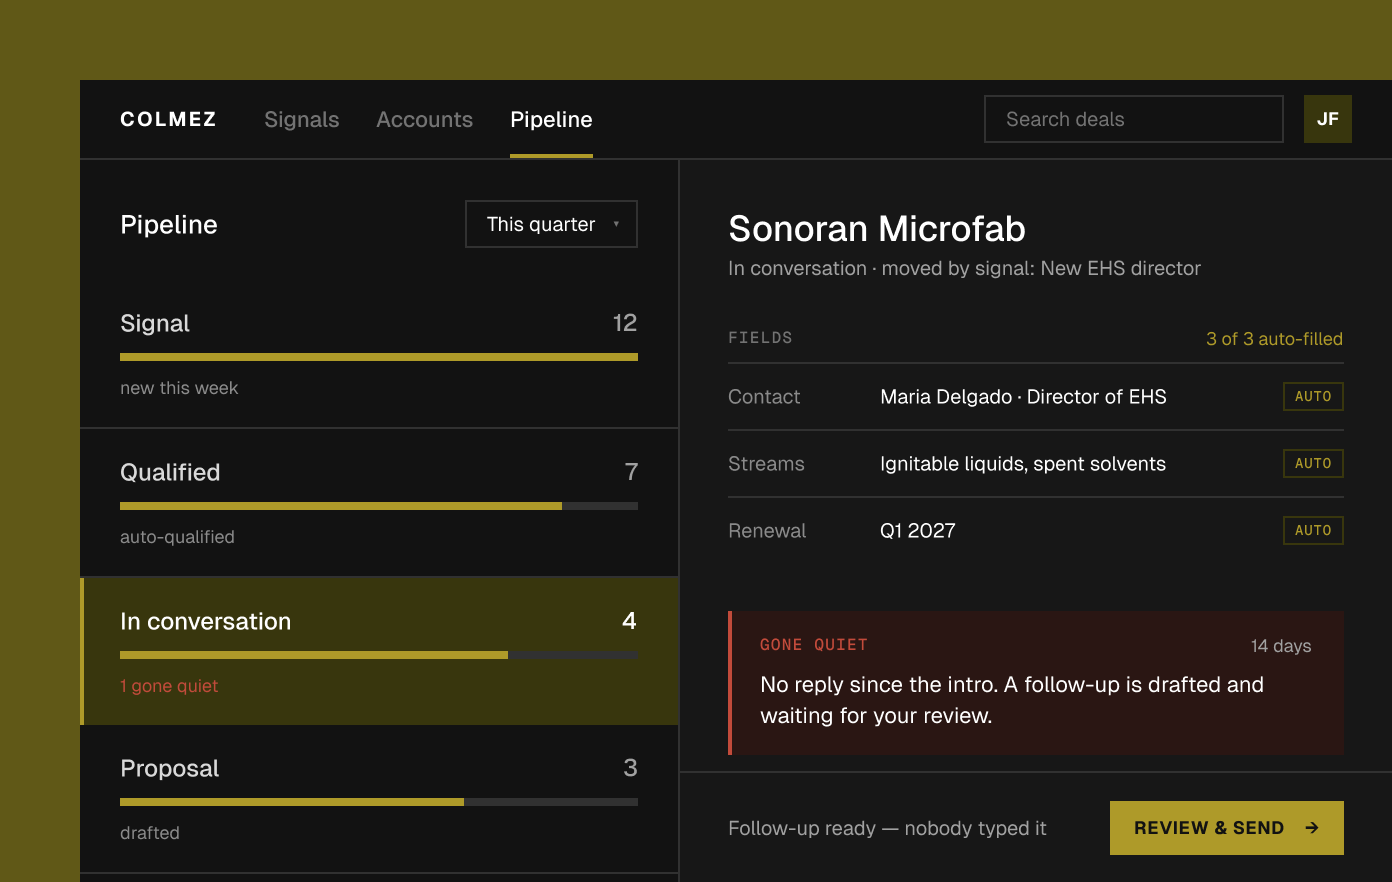Open the Signals tab
The width and height of the screenshot is (1392, 882).
302,119
